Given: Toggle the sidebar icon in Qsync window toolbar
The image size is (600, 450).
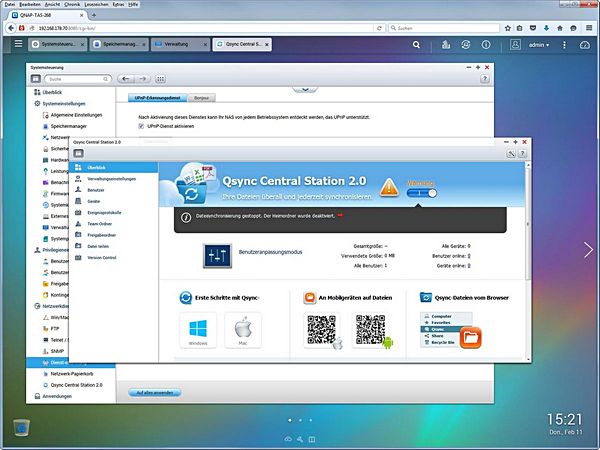Looking at the screenshot, I should 78,153.
